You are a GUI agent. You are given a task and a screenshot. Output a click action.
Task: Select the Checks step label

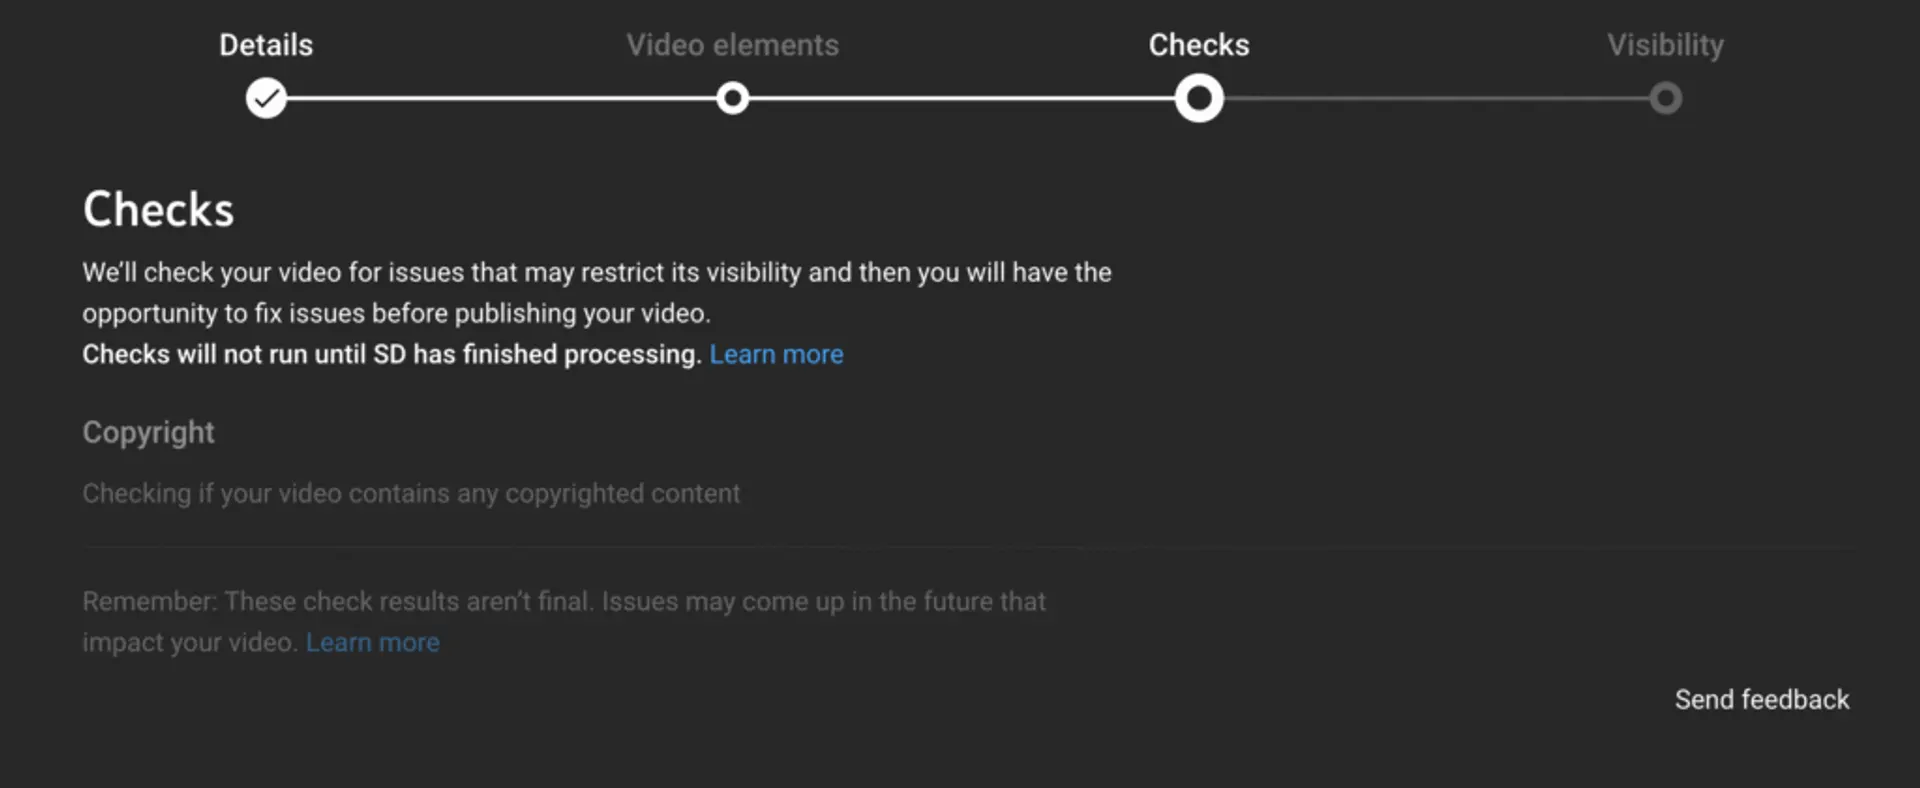[1198, 44]
